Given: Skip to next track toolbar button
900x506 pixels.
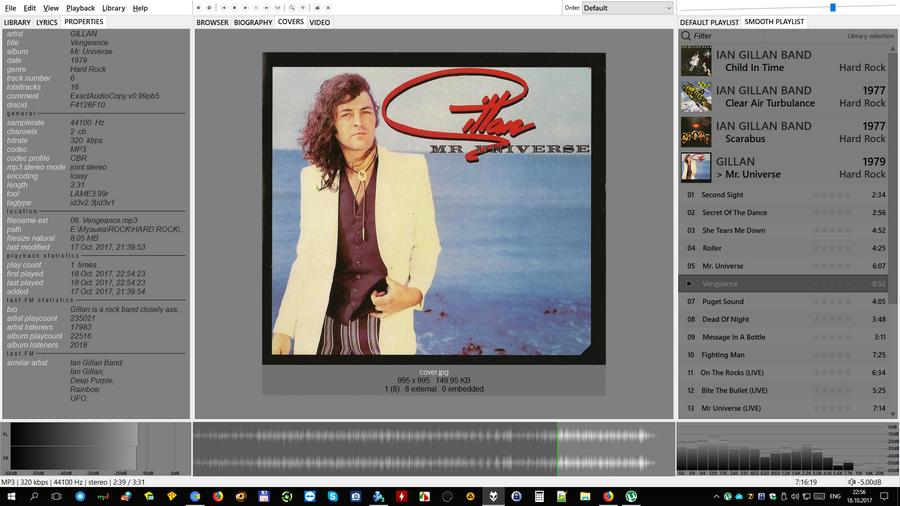Looking at the screenshot, I should point(266,8).
